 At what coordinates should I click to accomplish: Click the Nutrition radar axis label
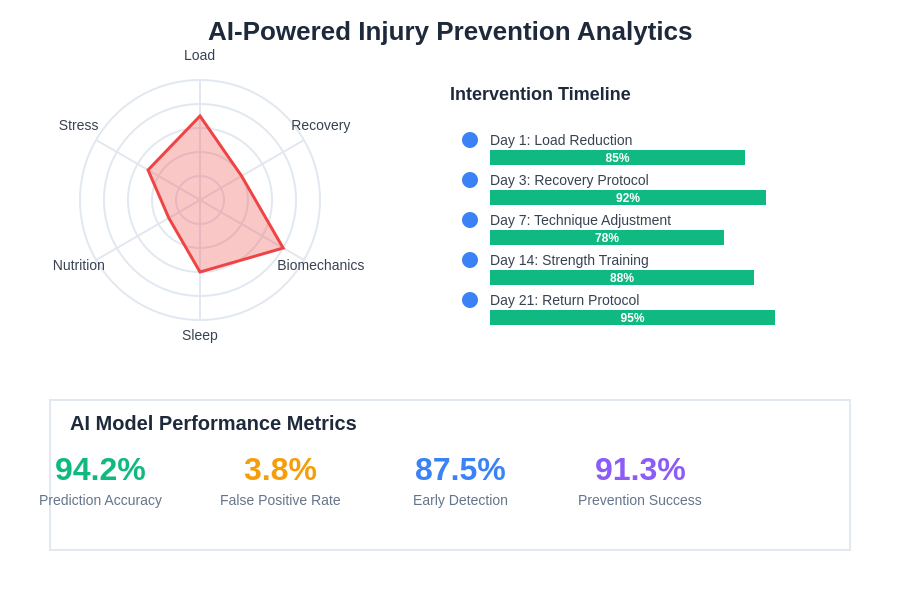coord(79,265)
